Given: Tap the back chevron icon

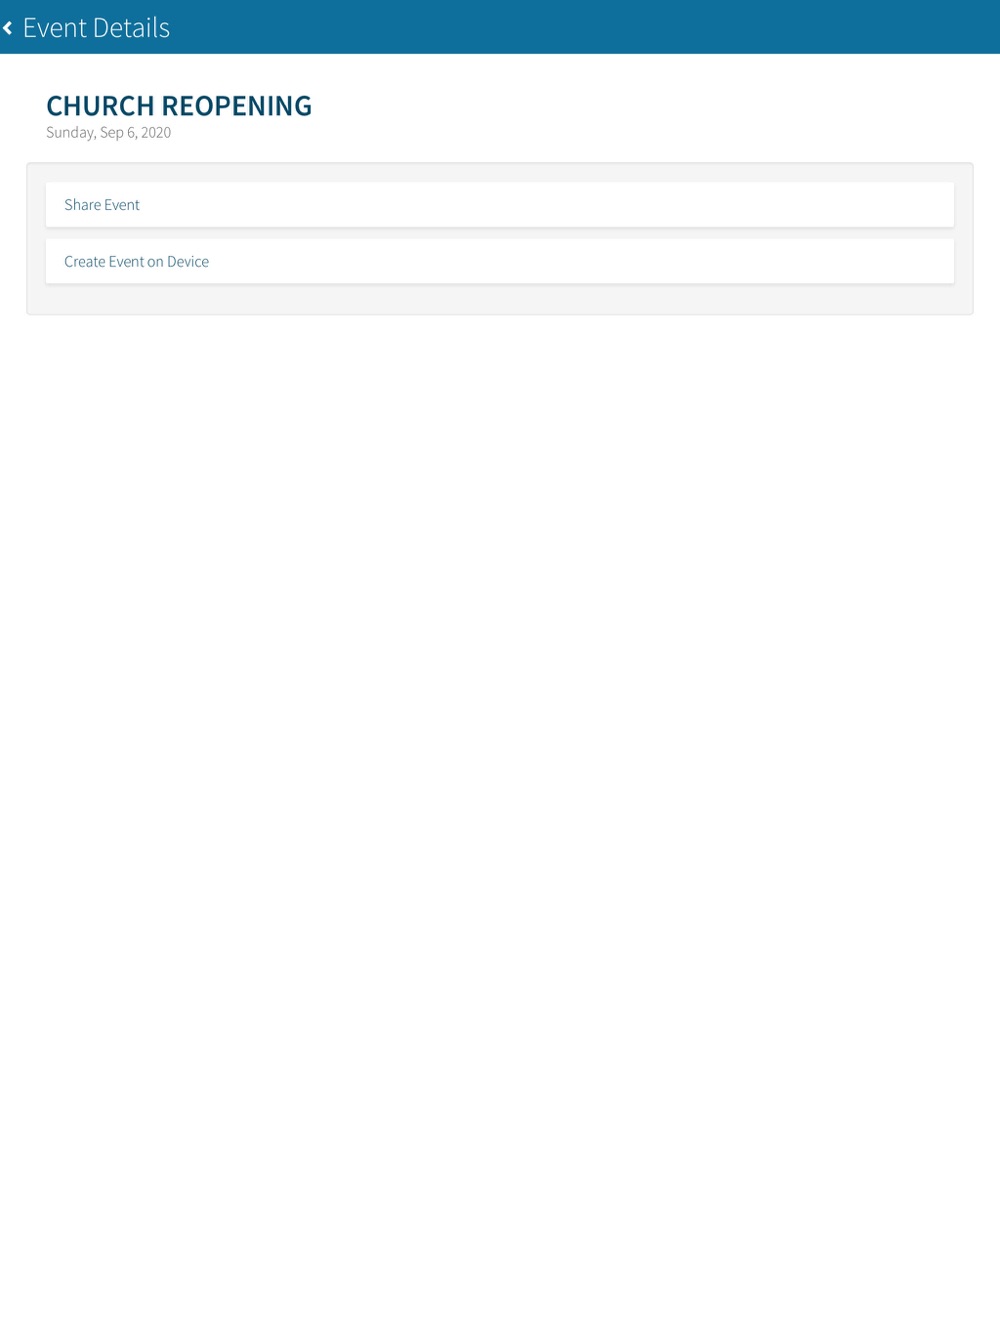Looking at the screenshot, I should pyautogui.click(x=8, y=28).
